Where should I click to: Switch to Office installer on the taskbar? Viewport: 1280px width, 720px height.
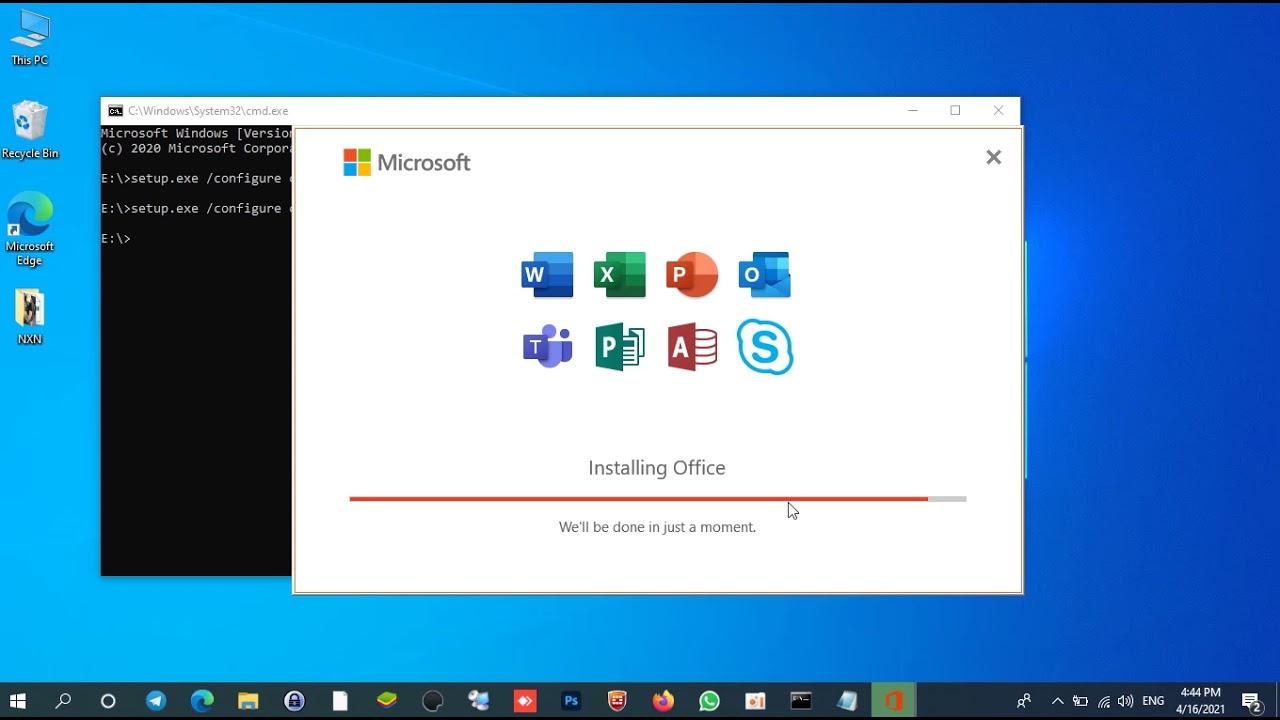[x=893, y=701]
